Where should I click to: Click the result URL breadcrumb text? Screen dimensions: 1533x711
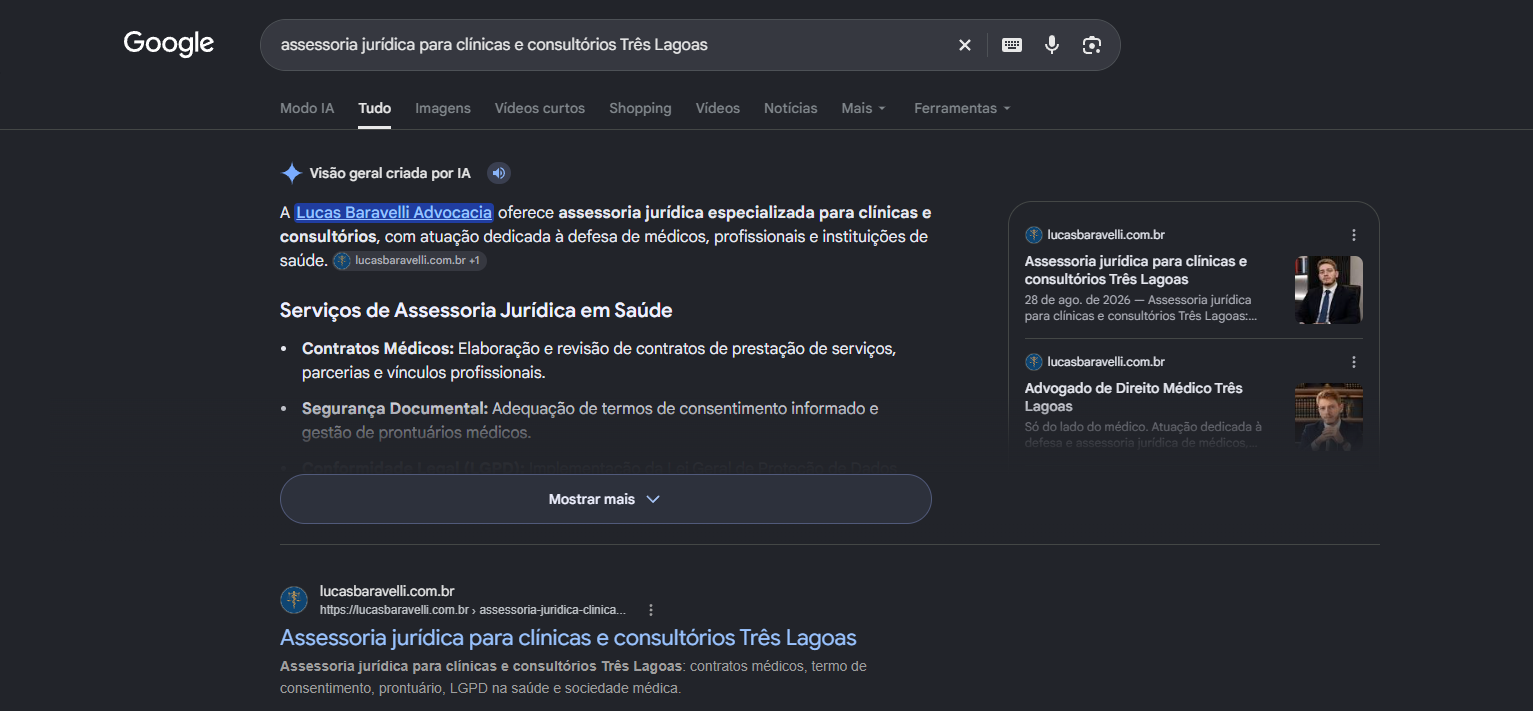pos(473,610)
